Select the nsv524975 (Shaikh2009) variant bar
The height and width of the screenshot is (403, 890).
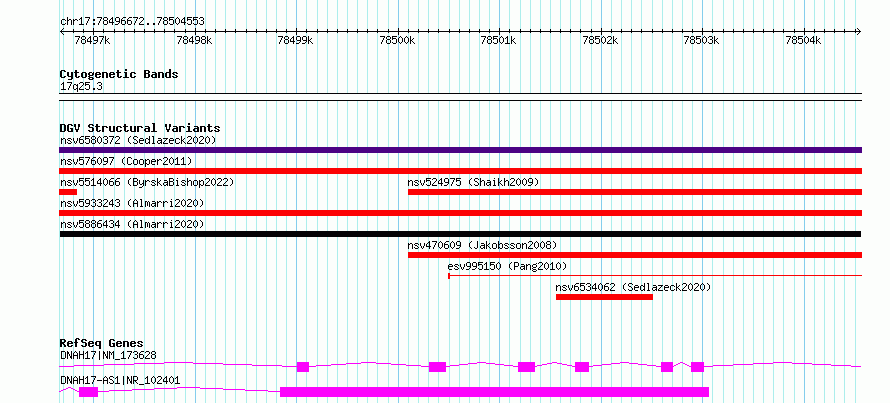tap(635, 192)
